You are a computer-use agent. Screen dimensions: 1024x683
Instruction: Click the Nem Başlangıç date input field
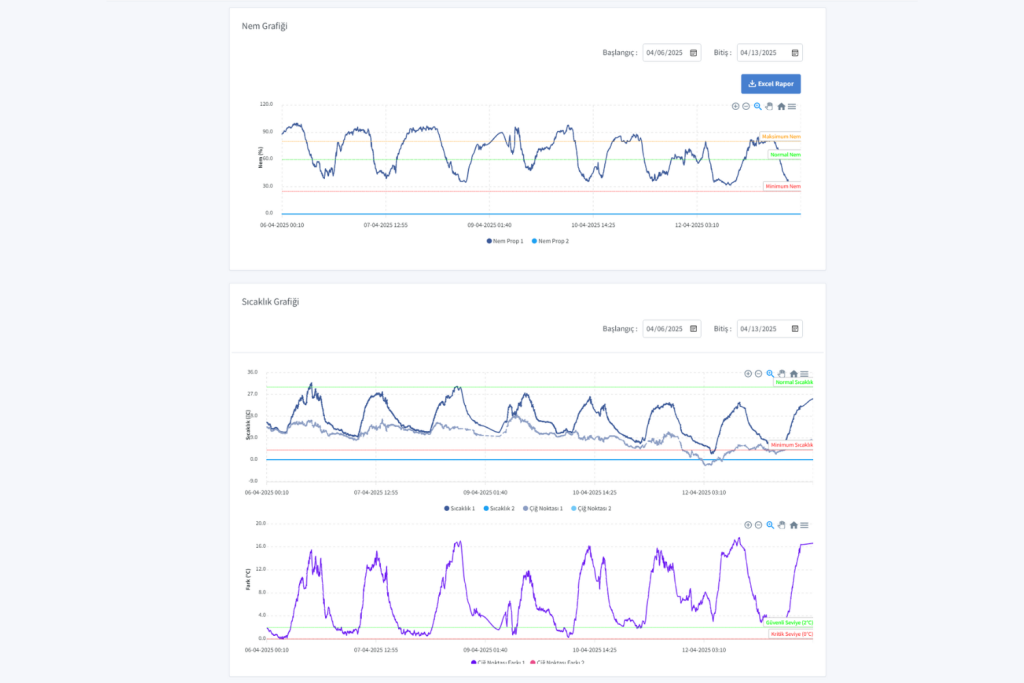pos(665,53)
